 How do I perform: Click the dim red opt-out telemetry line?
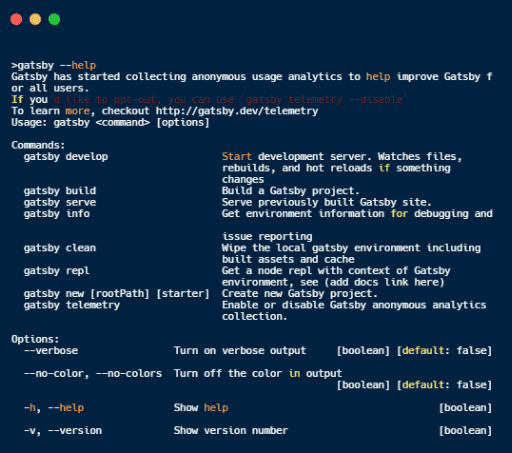coord(228,99)
